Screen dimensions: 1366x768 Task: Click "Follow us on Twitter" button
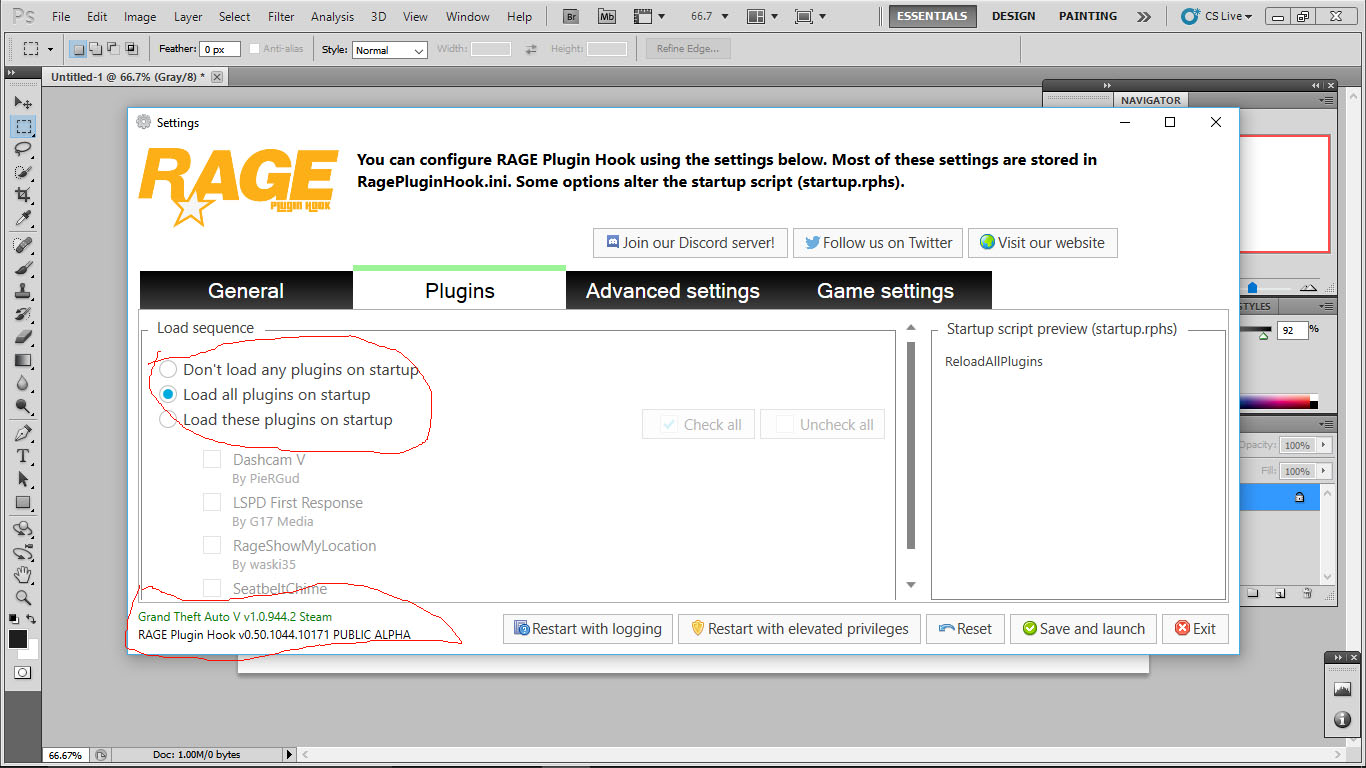click(879, 243)
